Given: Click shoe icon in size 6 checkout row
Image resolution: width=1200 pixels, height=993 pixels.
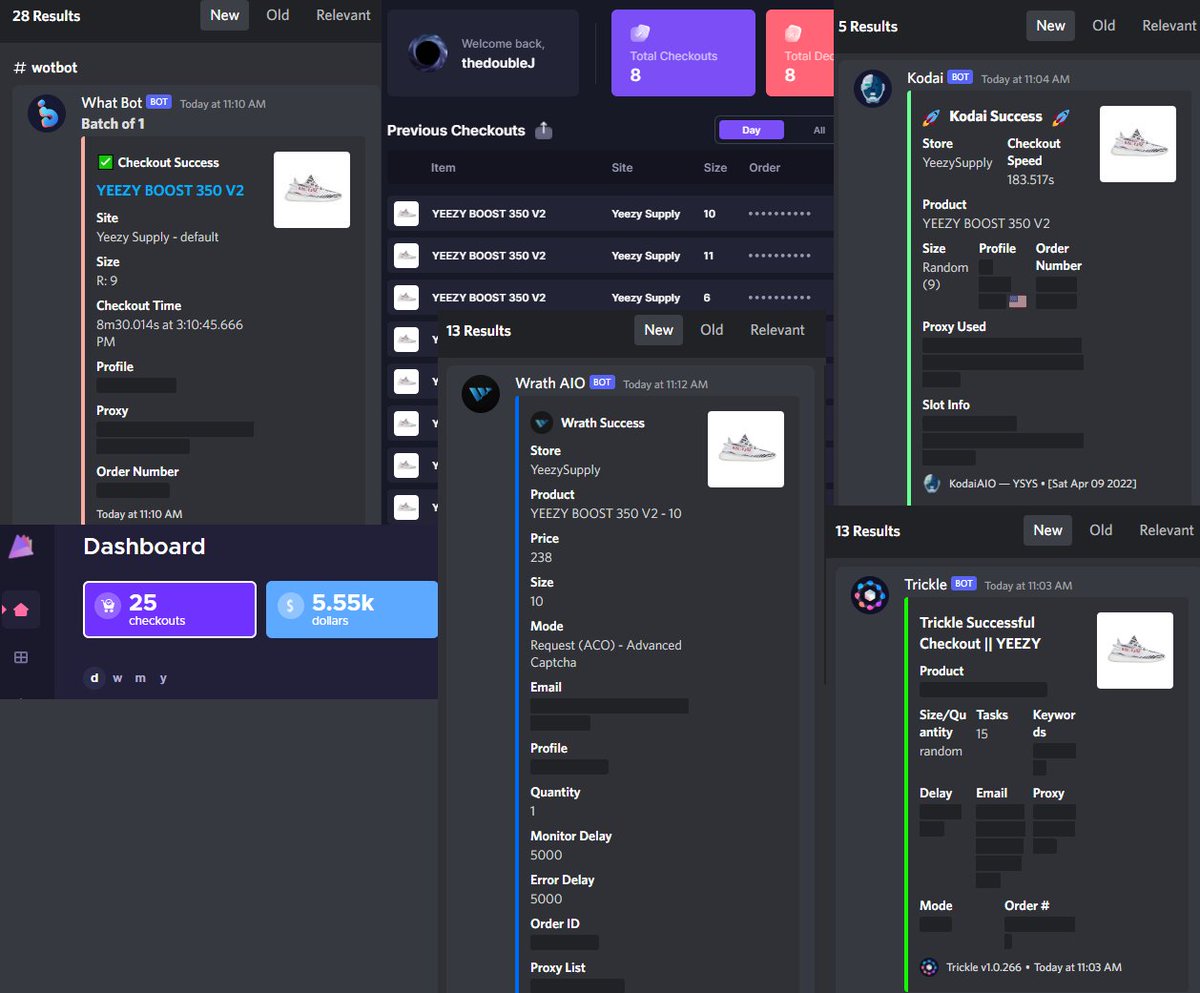Looking at the screenshot, I should tap(406, 297).
